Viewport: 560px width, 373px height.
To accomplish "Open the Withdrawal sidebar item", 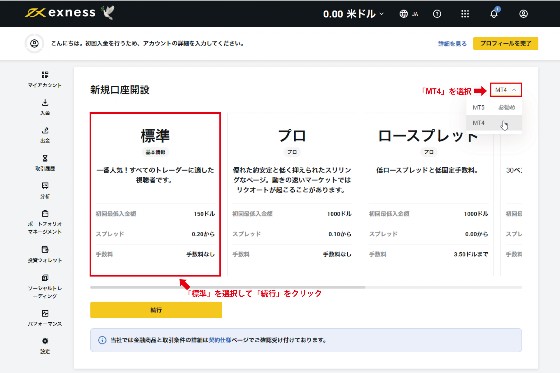I will point(45,135).
